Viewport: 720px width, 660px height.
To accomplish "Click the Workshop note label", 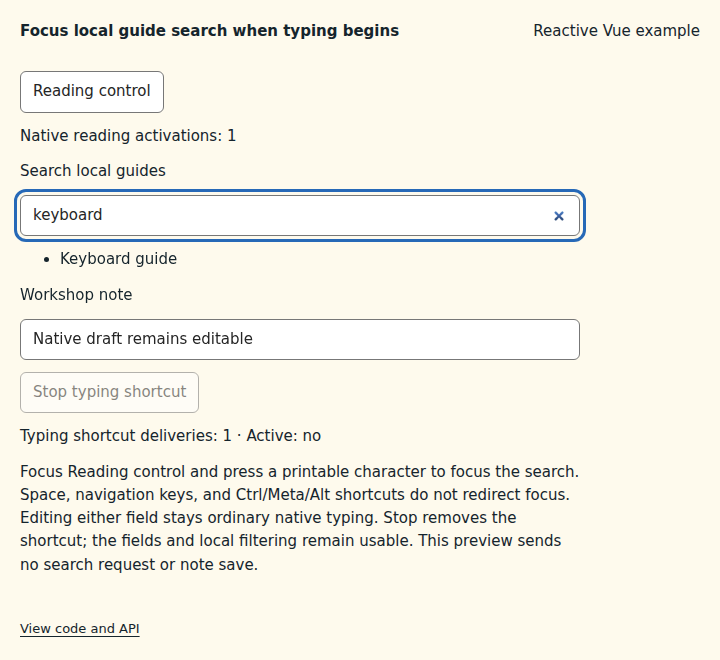I will [x=76, y=294].
